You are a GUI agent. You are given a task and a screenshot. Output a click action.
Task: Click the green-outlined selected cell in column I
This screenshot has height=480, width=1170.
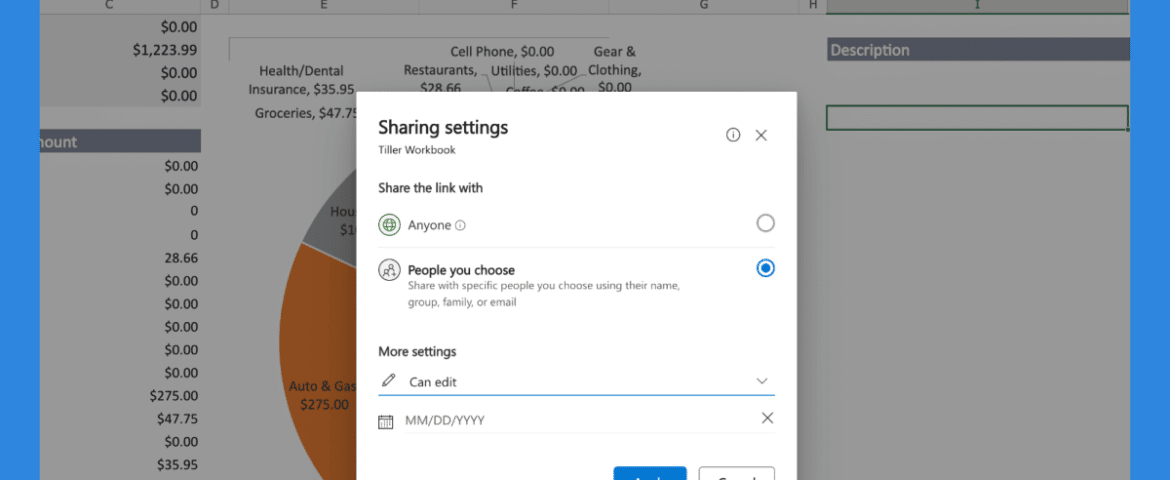tap(977, 118)
